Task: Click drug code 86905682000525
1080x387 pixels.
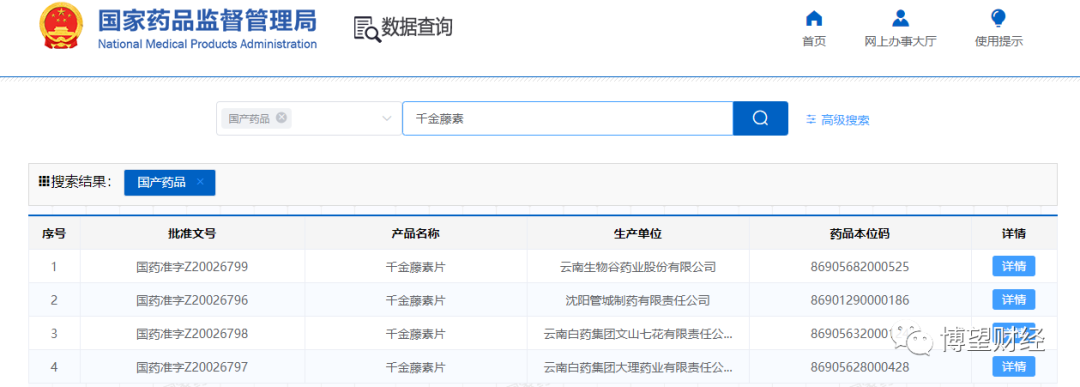Action: [x=860, y=266]
